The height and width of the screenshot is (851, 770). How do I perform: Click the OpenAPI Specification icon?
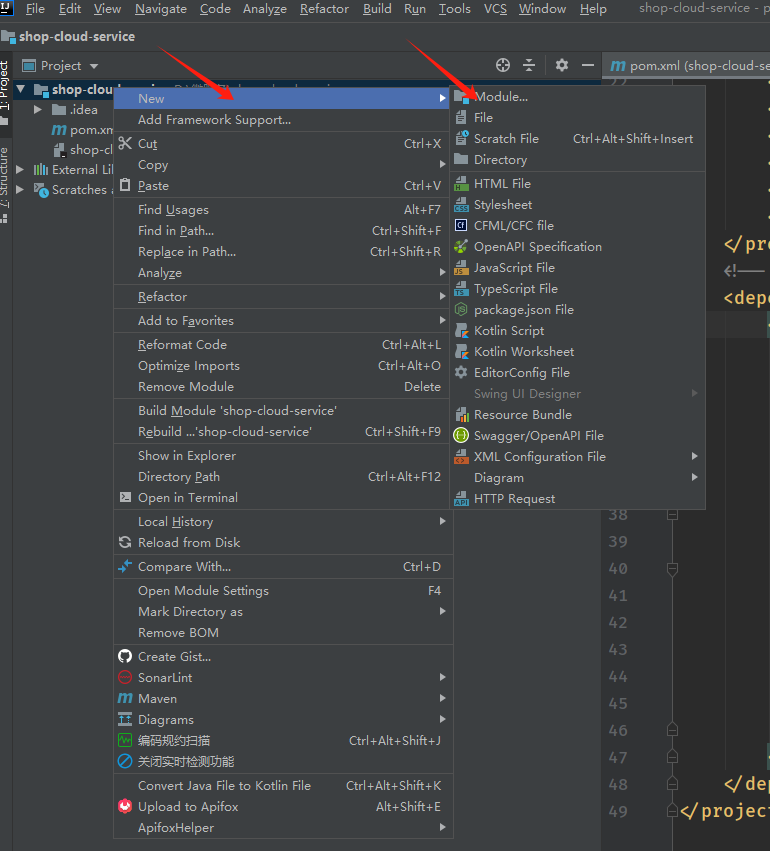pyautogui.click(x=461, y=246)
